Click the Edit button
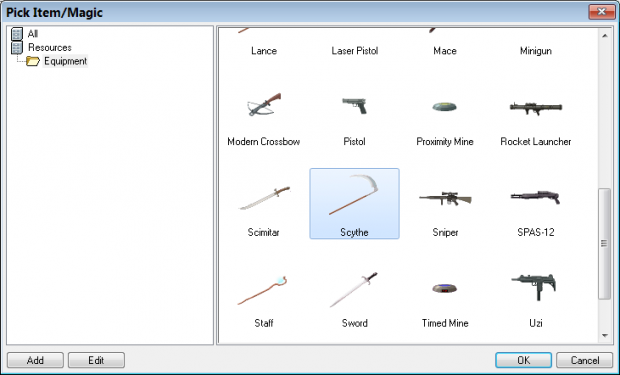The width and height of the screenshot is (620, 375). [x=96, y=360]
